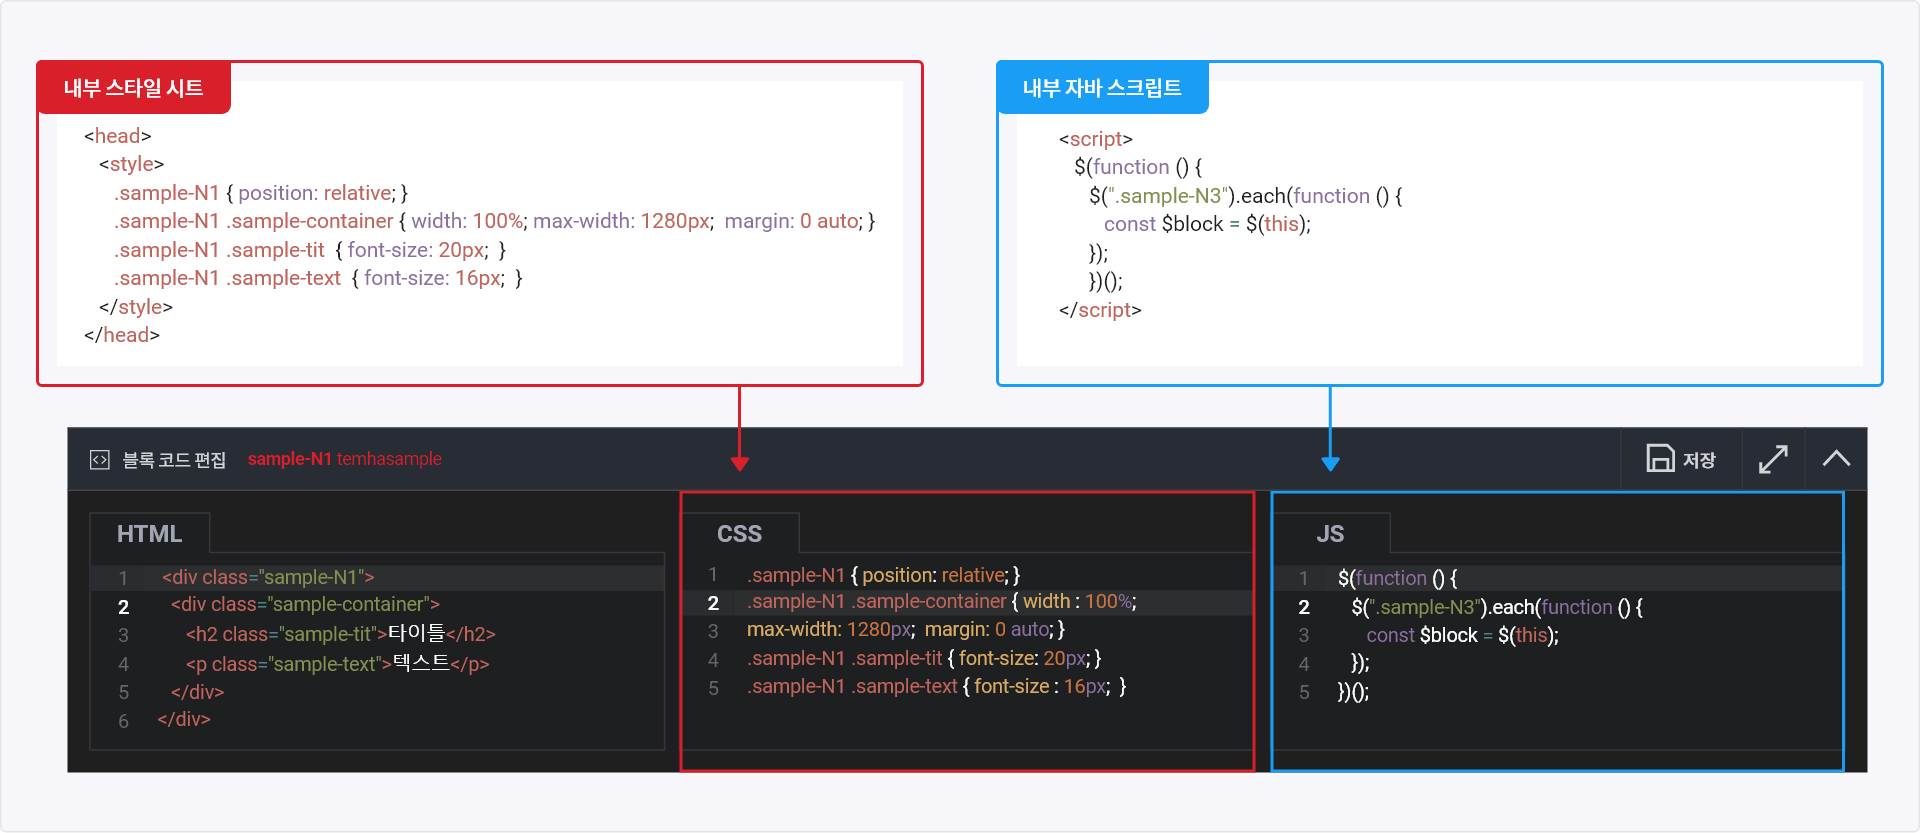Image resolution: width=1920 pixels, height=833 pixels.
Task: Click the p sample-text 텍스트 line
Action: pos(337,663)
